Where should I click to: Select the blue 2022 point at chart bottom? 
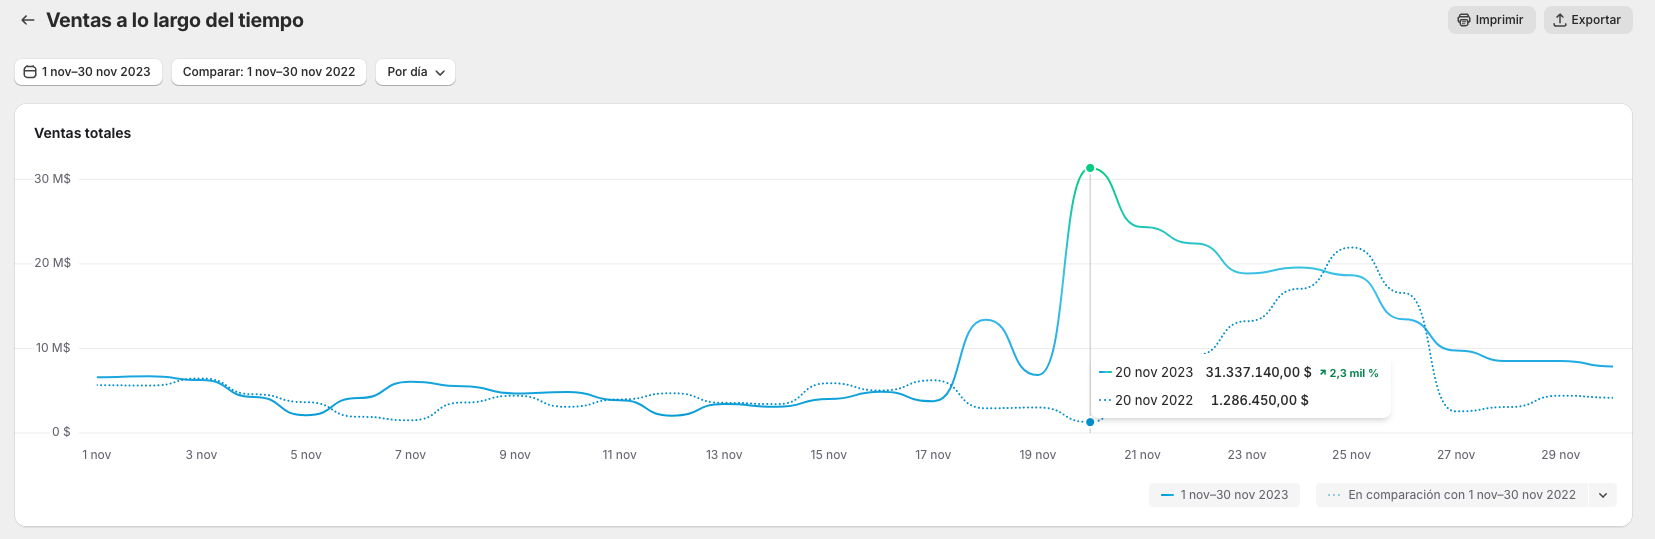(x=1090, y=422)
